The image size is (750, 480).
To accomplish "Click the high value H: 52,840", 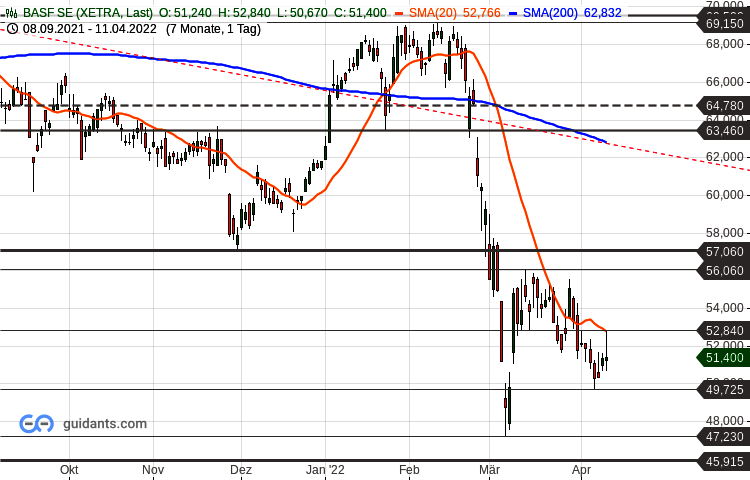I will click(x=244, y=12).
